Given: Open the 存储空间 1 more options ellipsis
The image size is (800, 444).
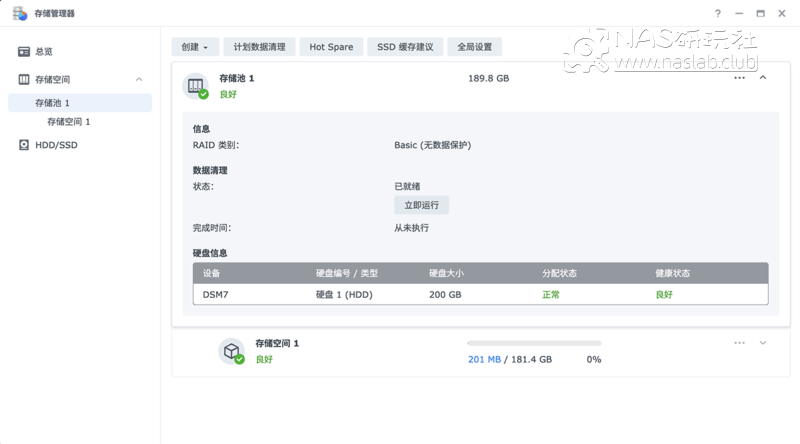Looking at the screenshot, I should (x=740, y=343).
